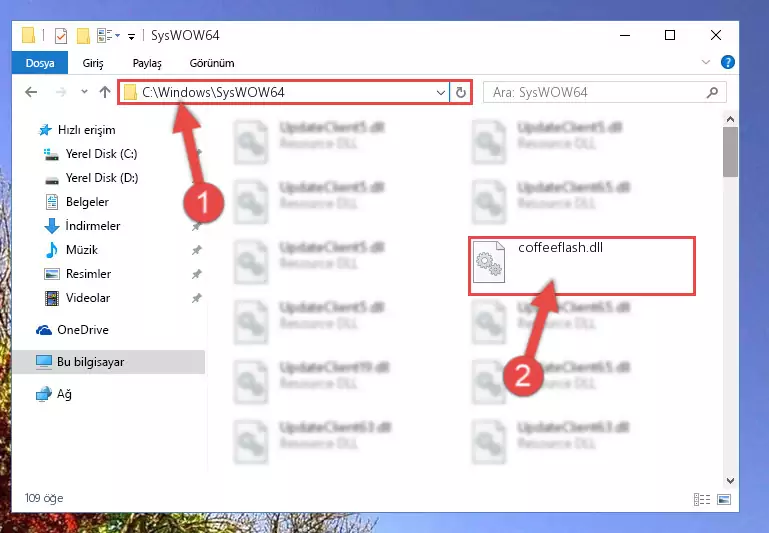Image resolution: width=769 pixels, height=533 pixels.
Task: Click the file list scroll up arrow
Action: [x=730, y=119]
